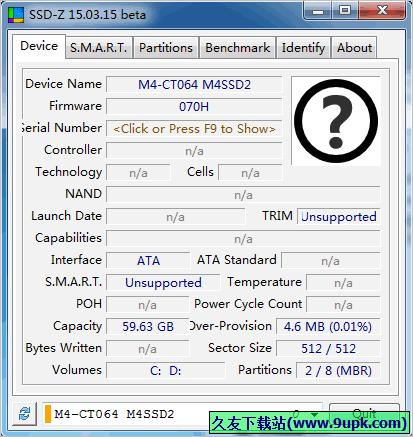
Task: Click the Over-Provision value 4.6 MB (0.01%)
Action: [x=328, y=327]
